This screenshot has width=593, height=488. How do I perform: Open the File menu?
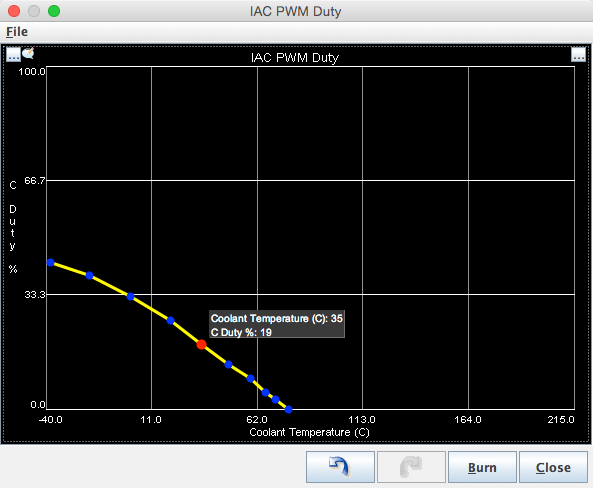pos(17,32)
